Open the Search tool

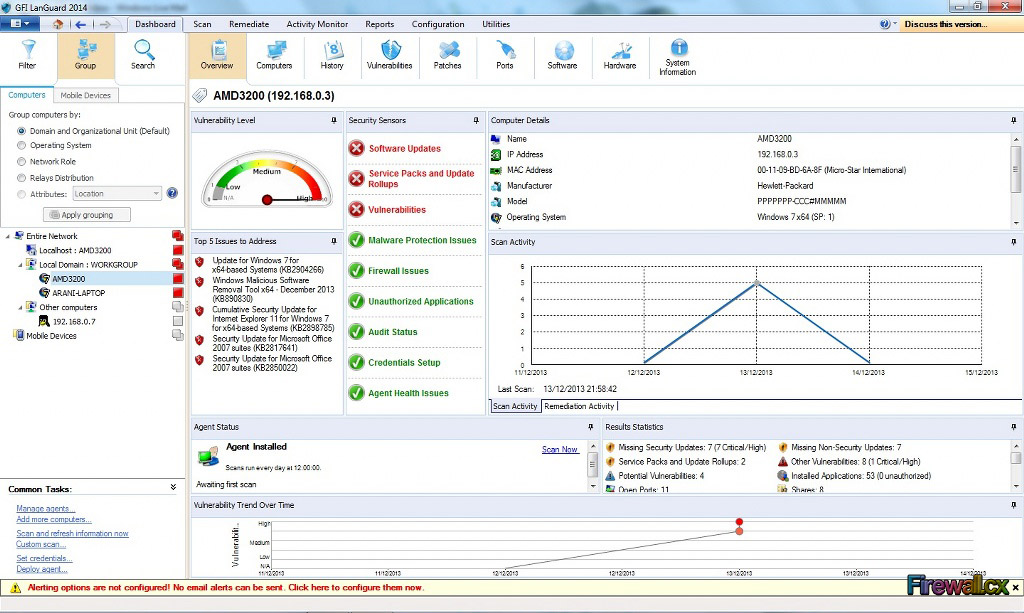click(x=143, y=55)
